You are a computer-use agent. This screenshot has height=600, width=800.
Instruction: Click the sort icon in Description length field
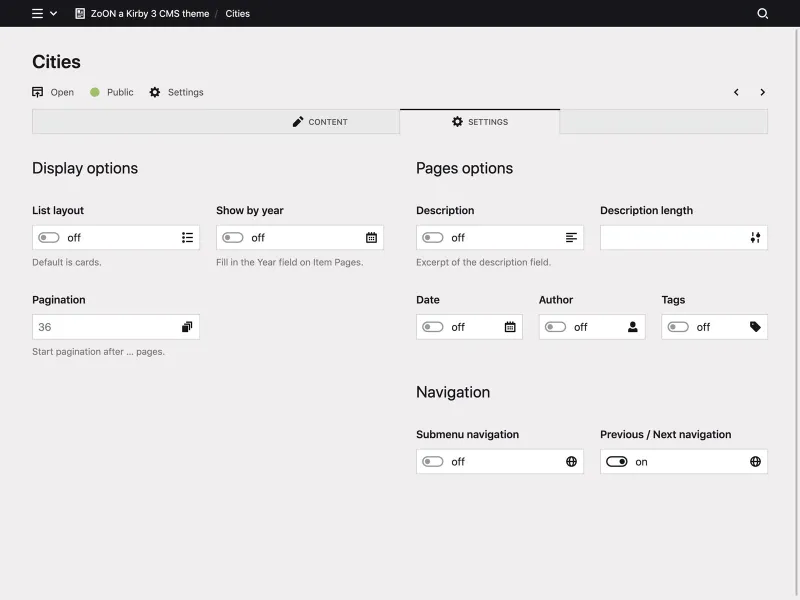755,237
